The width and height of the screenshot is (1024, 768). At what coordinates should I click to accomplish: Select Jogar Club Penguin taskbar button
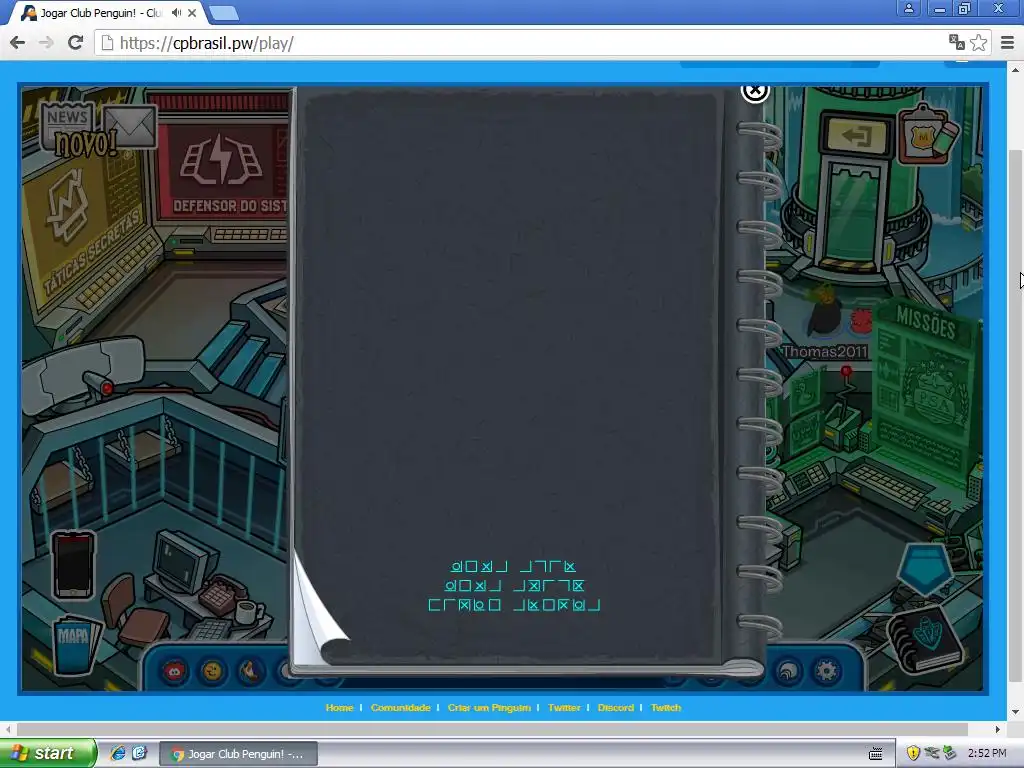click(x=238, y=754)
